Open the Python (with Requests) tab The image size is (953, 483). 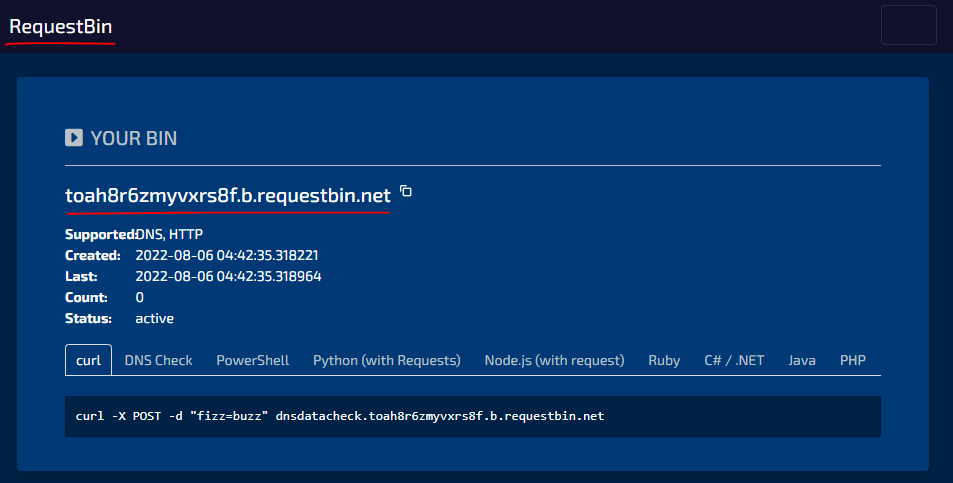pyautogui.click(x=387, y=360)
